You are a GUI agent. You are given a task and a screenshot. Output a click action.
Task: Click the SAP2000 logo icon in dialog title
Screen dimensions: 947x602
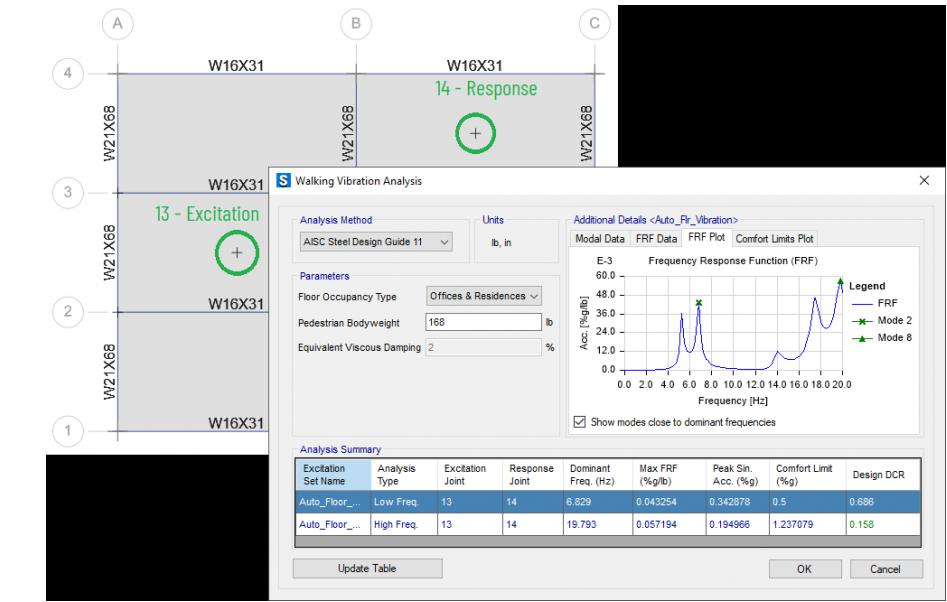tap(284, 181)
